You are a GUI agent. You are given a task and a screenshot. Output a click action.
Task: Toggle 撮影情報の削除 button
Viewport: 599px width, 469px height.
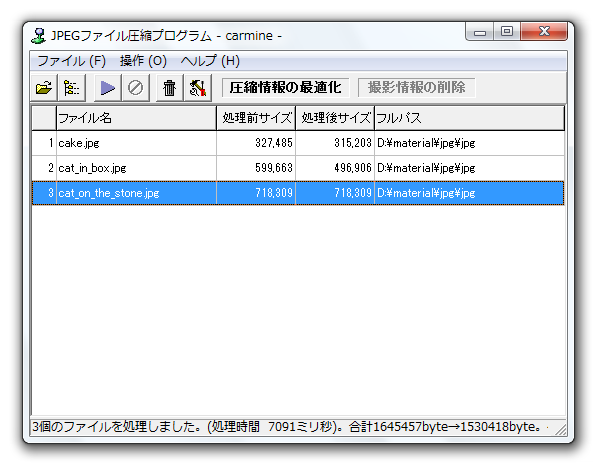tap(416, 87)
